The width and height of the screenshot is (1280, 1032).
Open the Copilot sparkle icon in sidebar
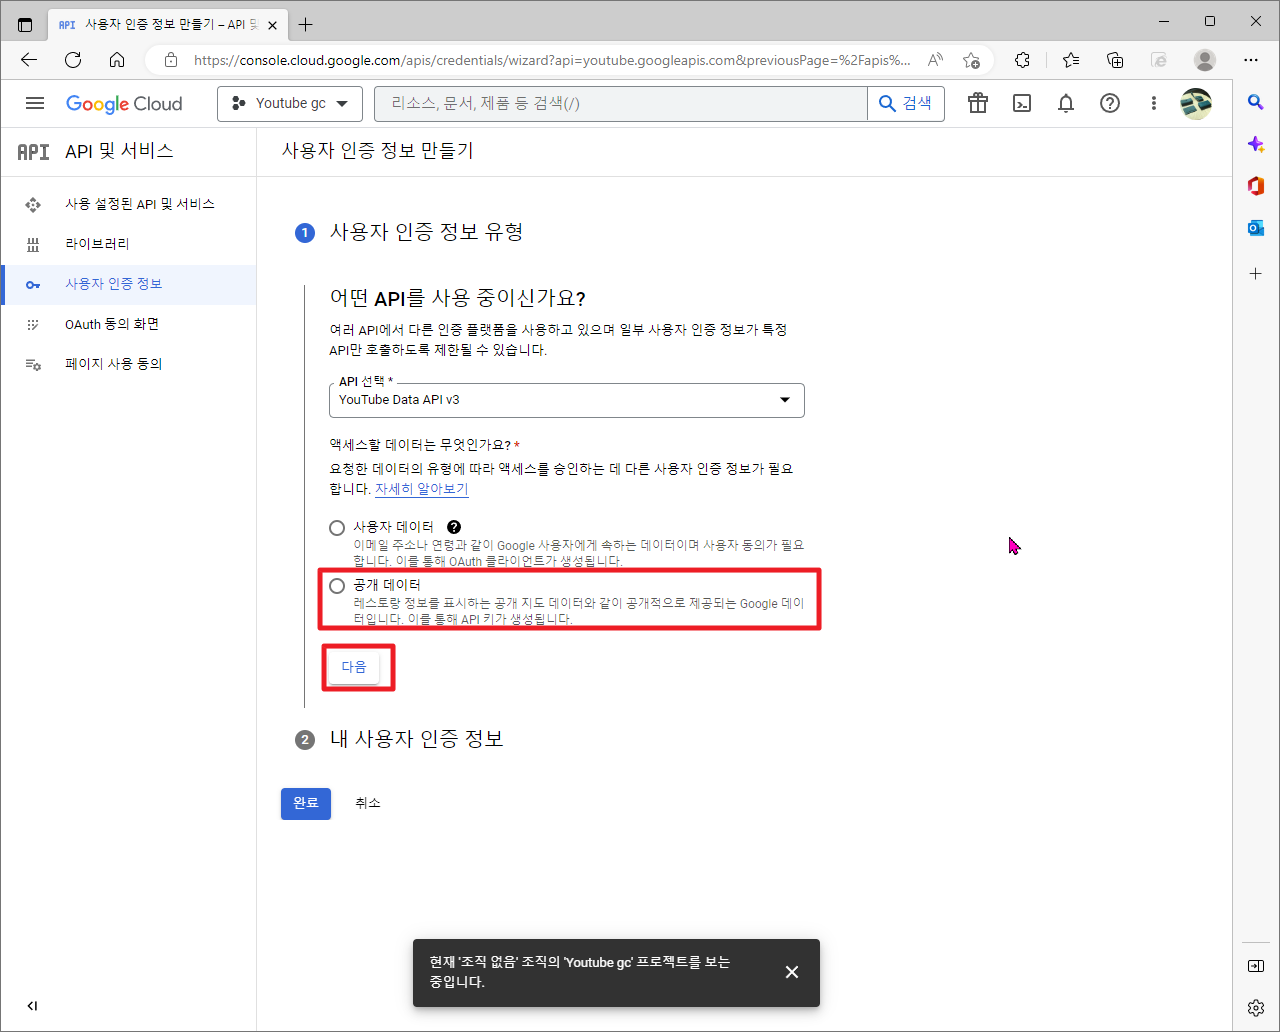1256,144
